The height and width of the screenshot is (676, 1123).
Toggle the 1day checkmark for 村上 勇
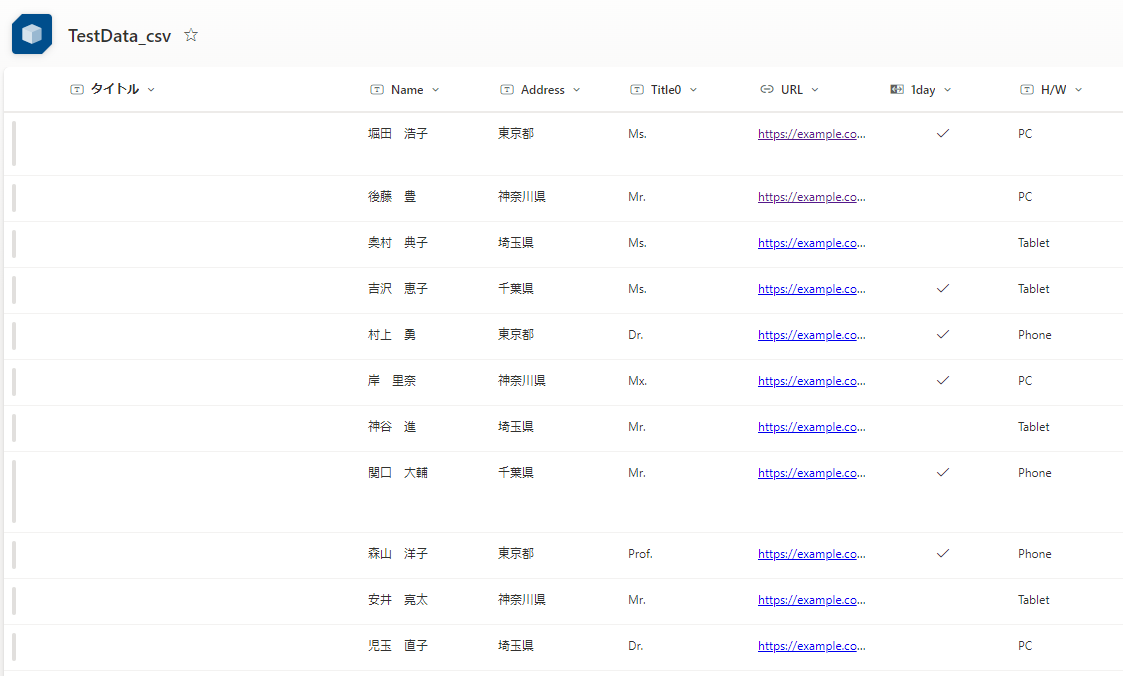coord(942,335)
